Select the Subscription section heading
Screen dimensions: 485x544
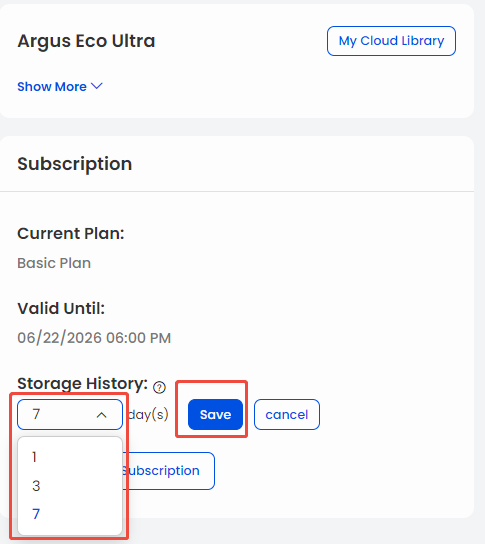click(x=75, y=164)
